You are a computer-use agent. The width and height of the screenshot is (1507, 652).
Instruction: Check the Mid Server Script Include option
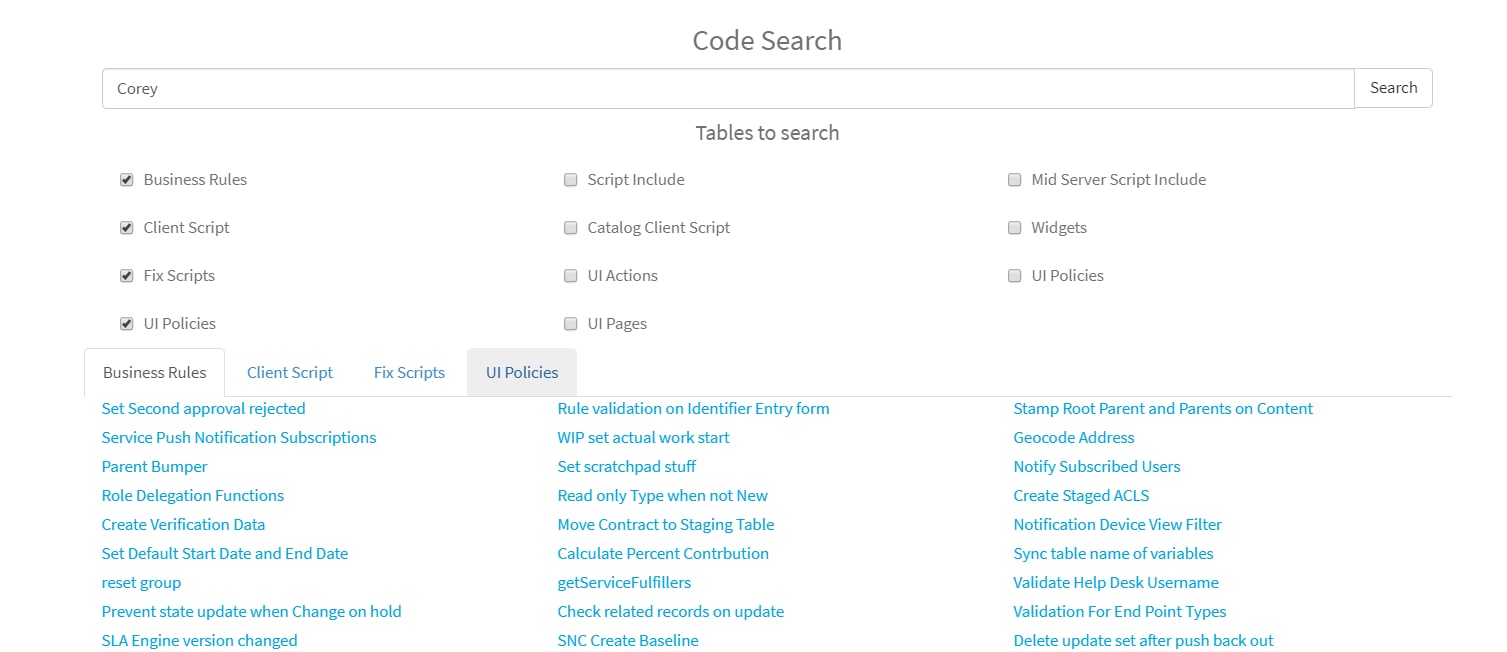[1014, 179]
